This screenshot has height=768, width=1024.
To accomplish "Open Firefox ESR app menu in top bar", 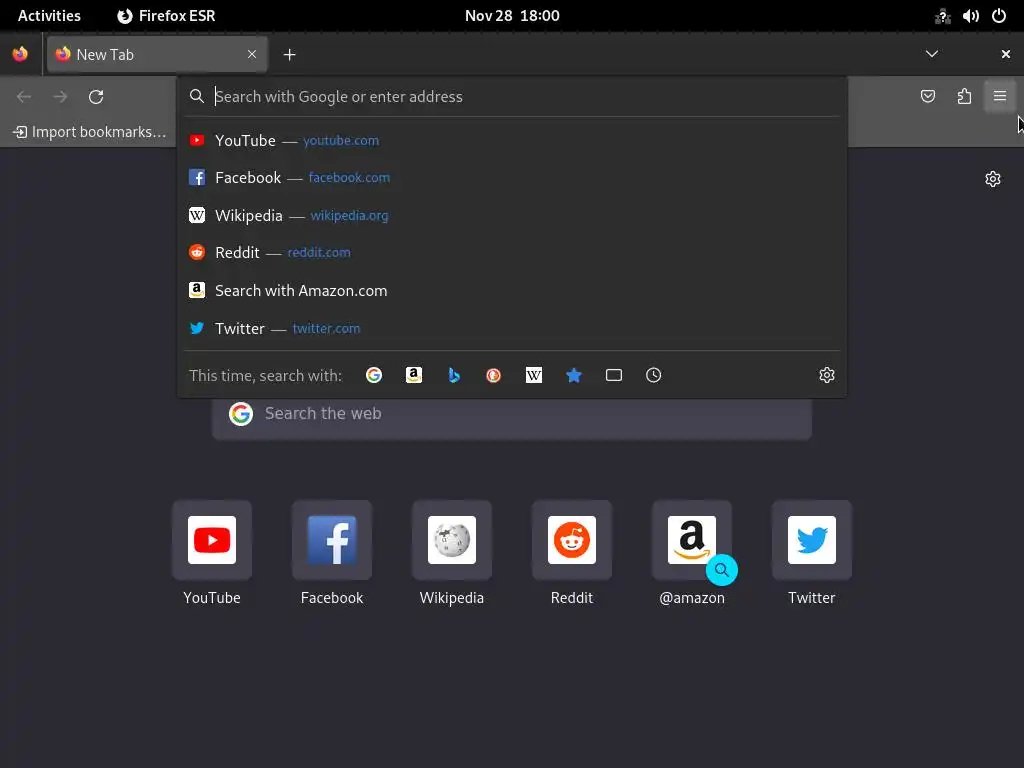I will [x=167, y=16].
